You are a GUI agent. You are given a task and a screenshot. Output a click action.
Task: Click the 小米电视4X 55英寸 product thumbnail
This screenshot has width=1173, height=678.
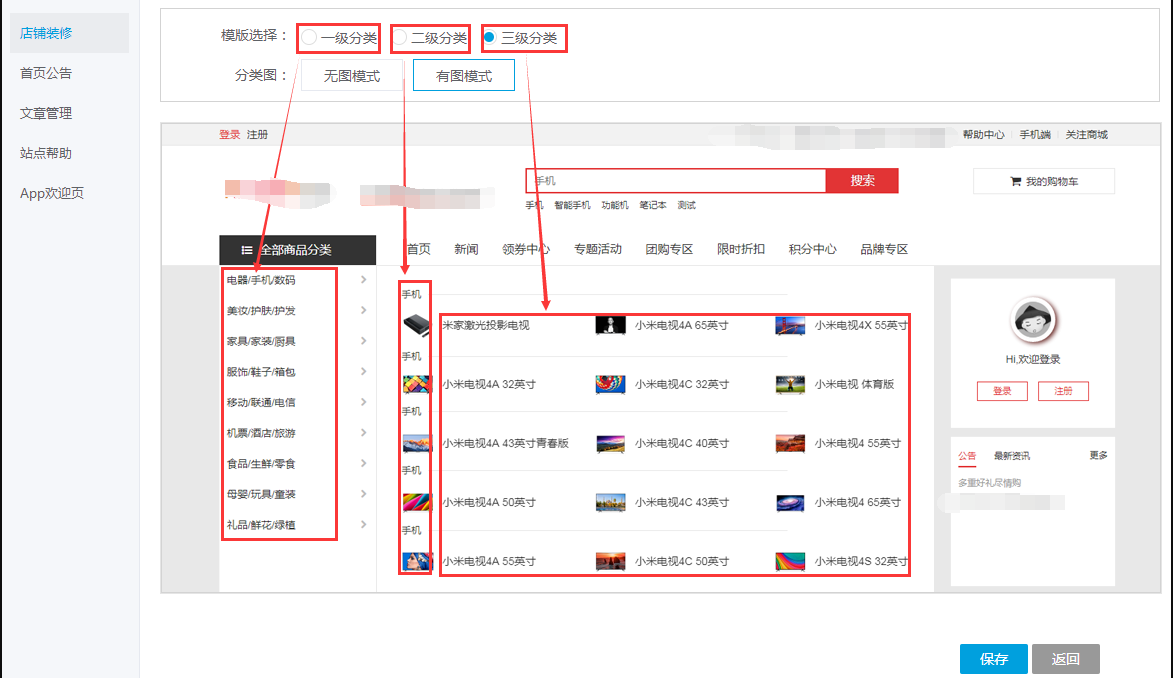click(790, 326)
